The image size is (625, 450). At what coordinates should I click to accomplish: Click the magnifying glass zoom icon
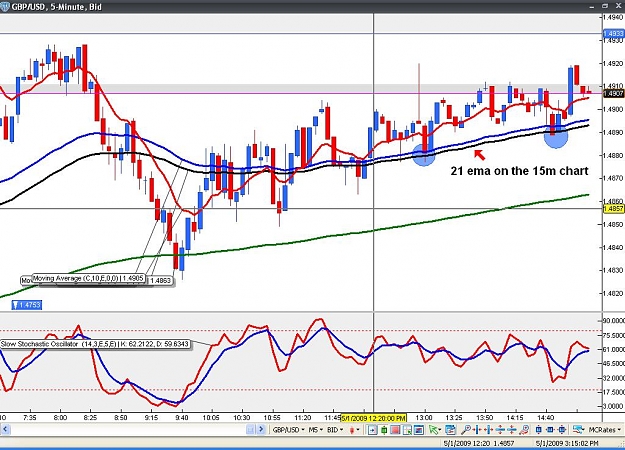coord(466,430)
